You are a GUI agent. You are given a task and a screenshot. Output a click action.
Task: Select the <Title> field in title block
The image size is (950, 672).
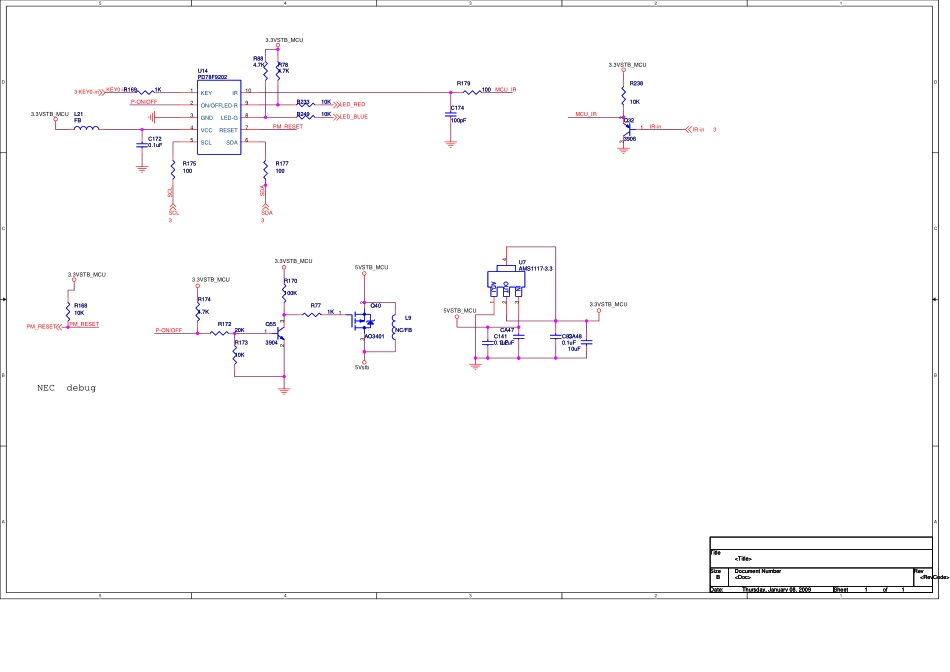[x=743, y=558]
